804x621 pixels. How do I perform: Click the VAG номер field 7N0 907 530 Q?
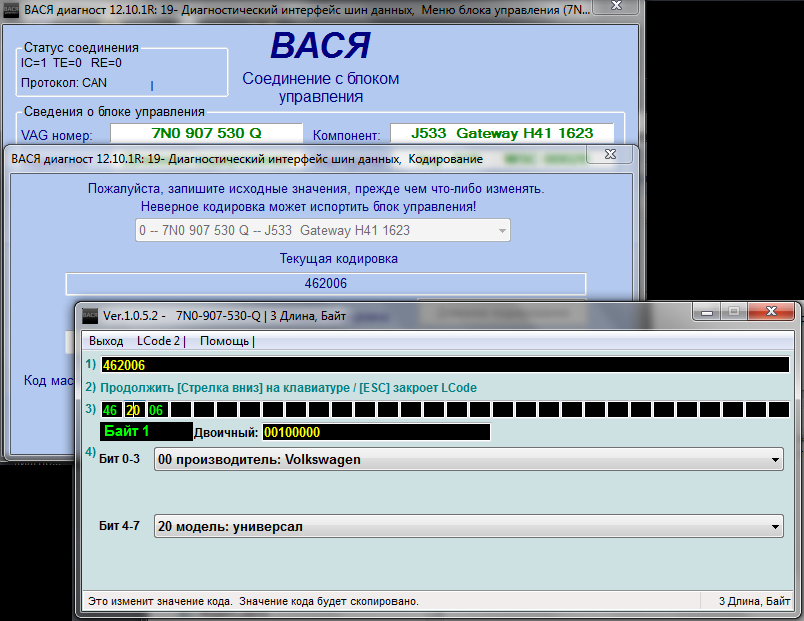click(x=206, y=133)
